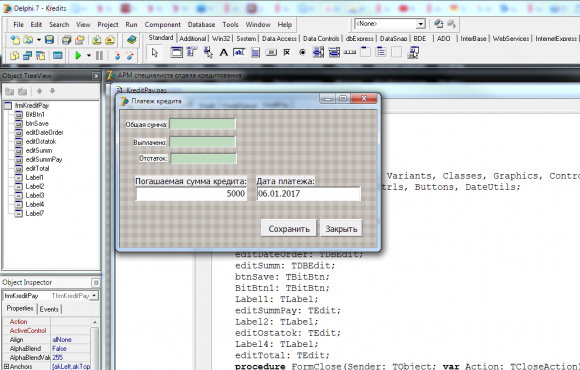Click the Pause program icon

(100, 56)
